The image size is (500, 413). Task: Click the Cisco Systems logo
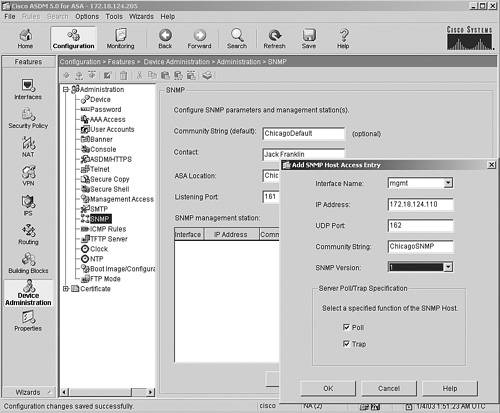tap(469, 38)
